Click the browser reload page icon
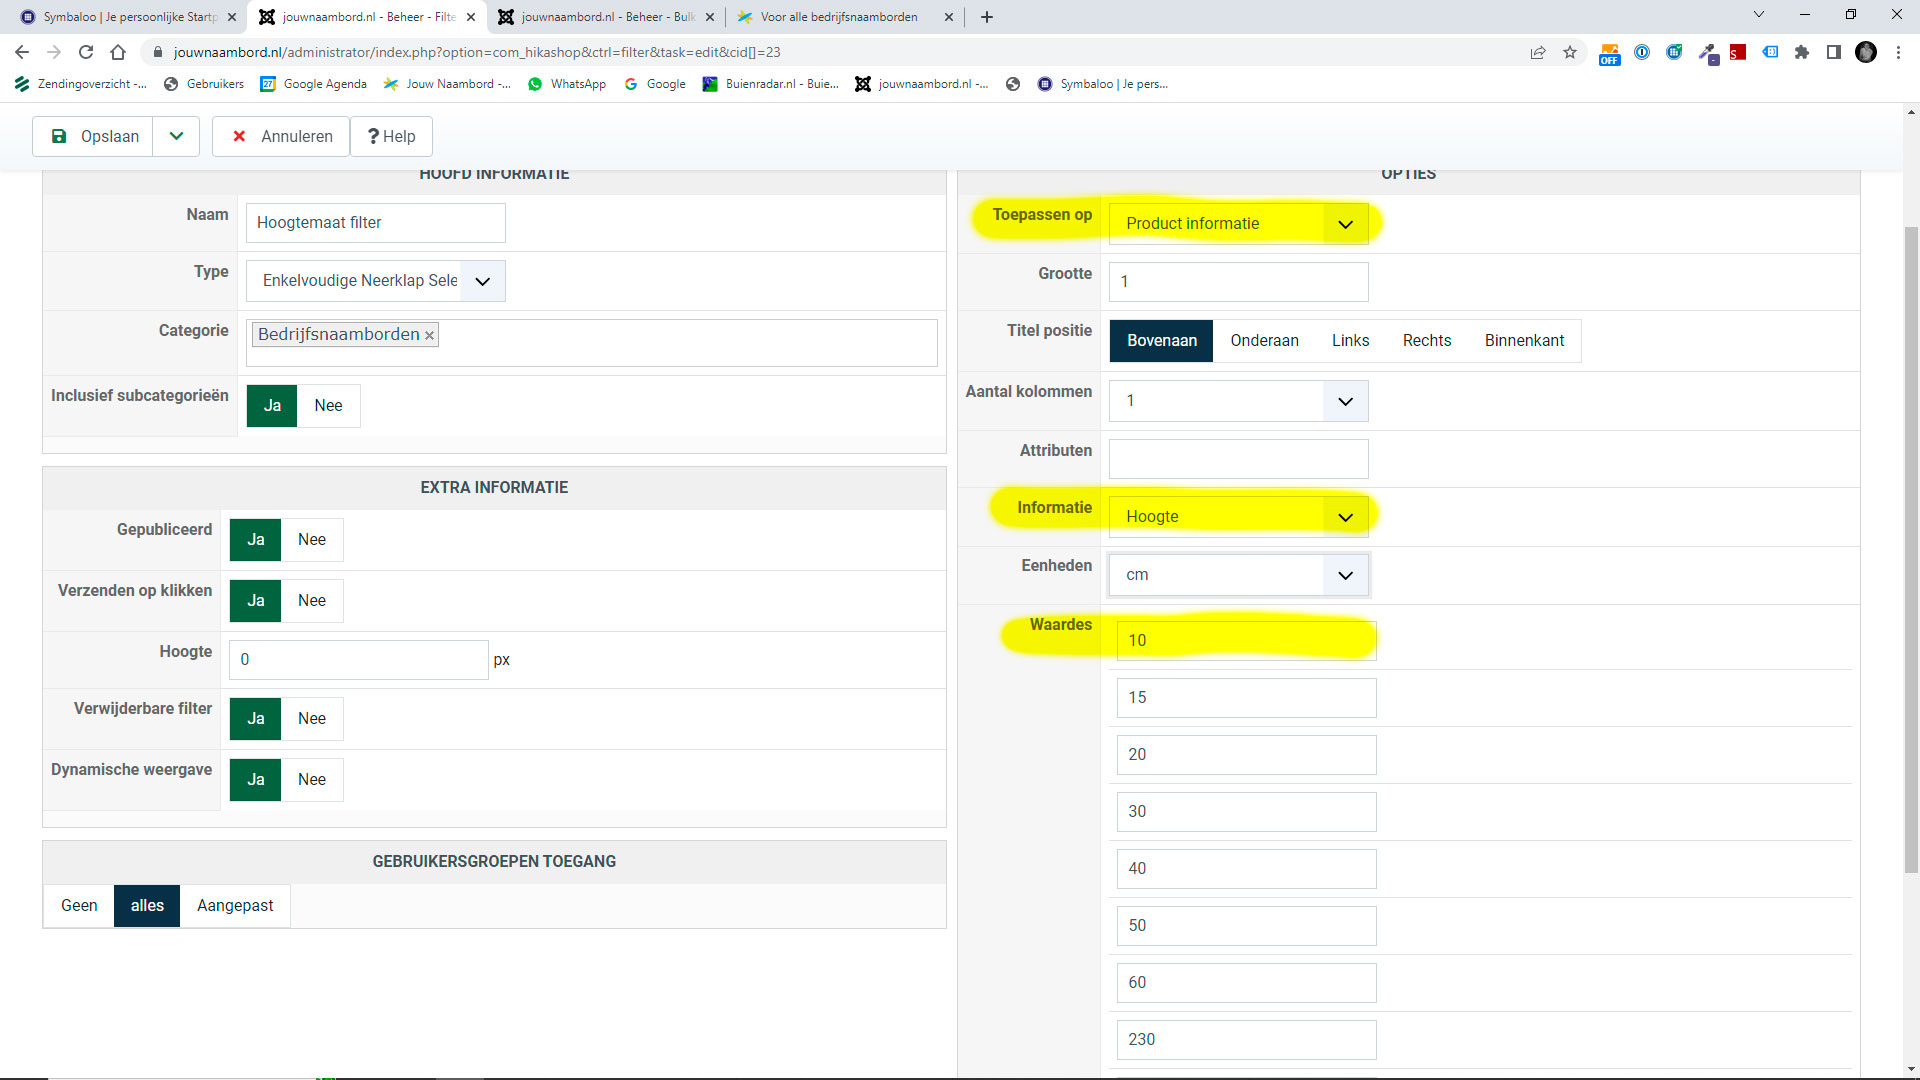The image size is (1920, 1080). click(x=86, y=52)
